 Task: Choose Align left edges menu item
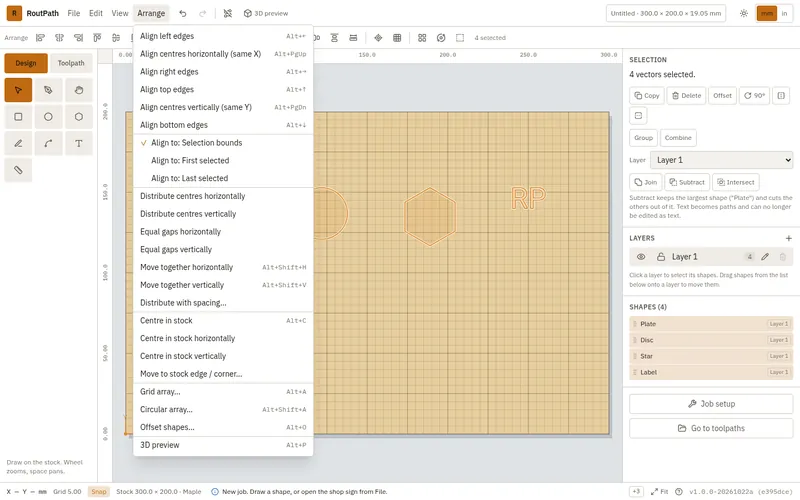pos(223,36)
